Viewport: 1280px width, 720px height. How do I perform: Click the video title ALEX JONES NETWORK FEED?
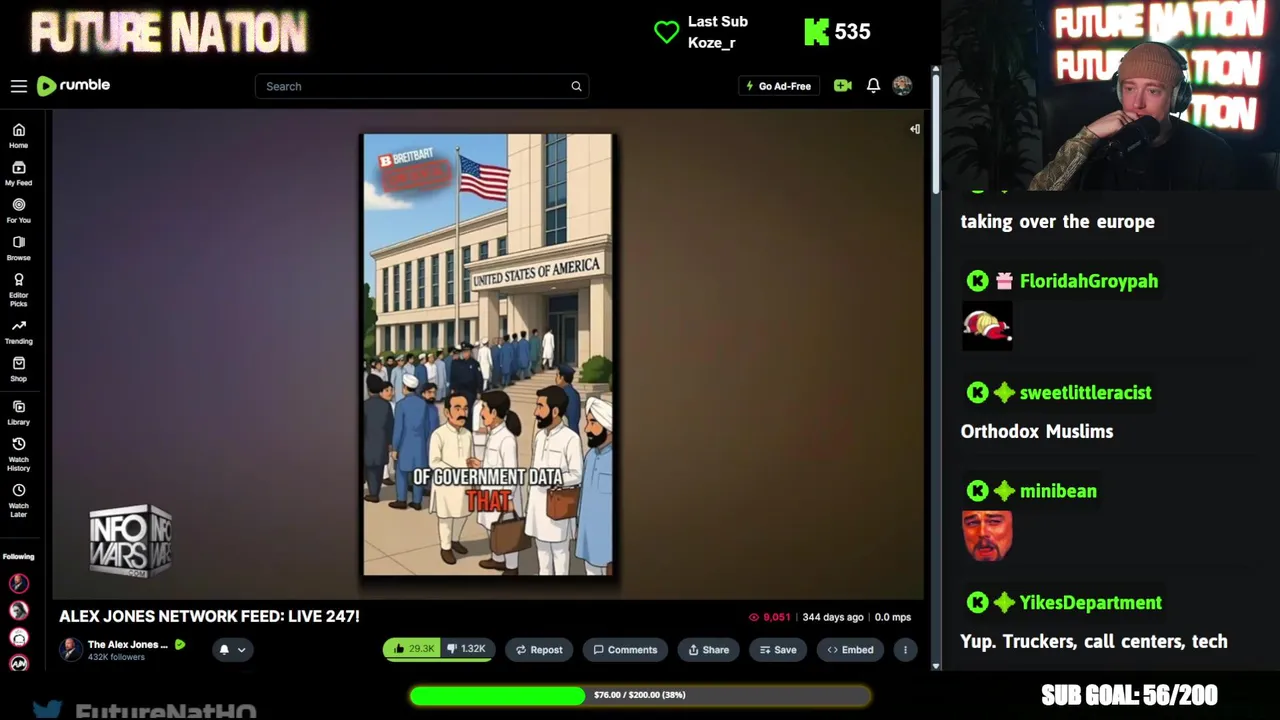(209, 616)
